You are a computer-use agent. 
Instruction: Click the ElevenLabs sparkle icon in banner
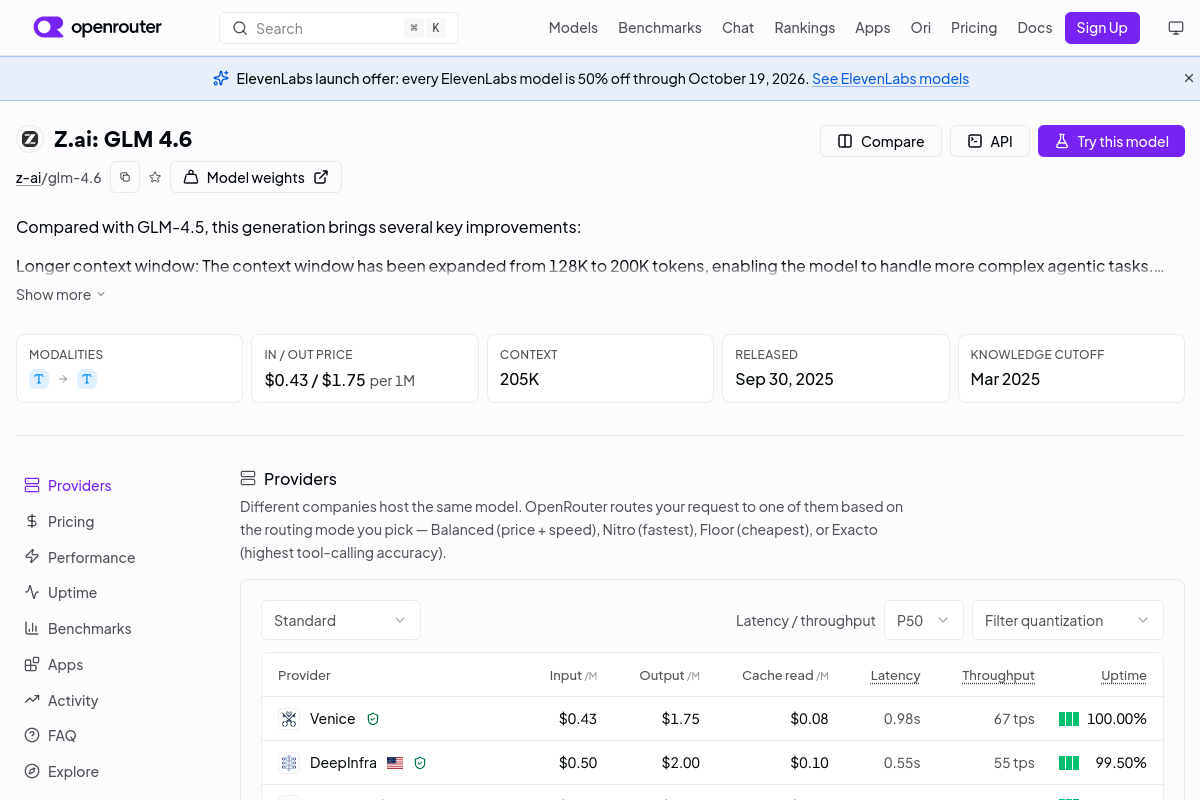coord(221,78)
